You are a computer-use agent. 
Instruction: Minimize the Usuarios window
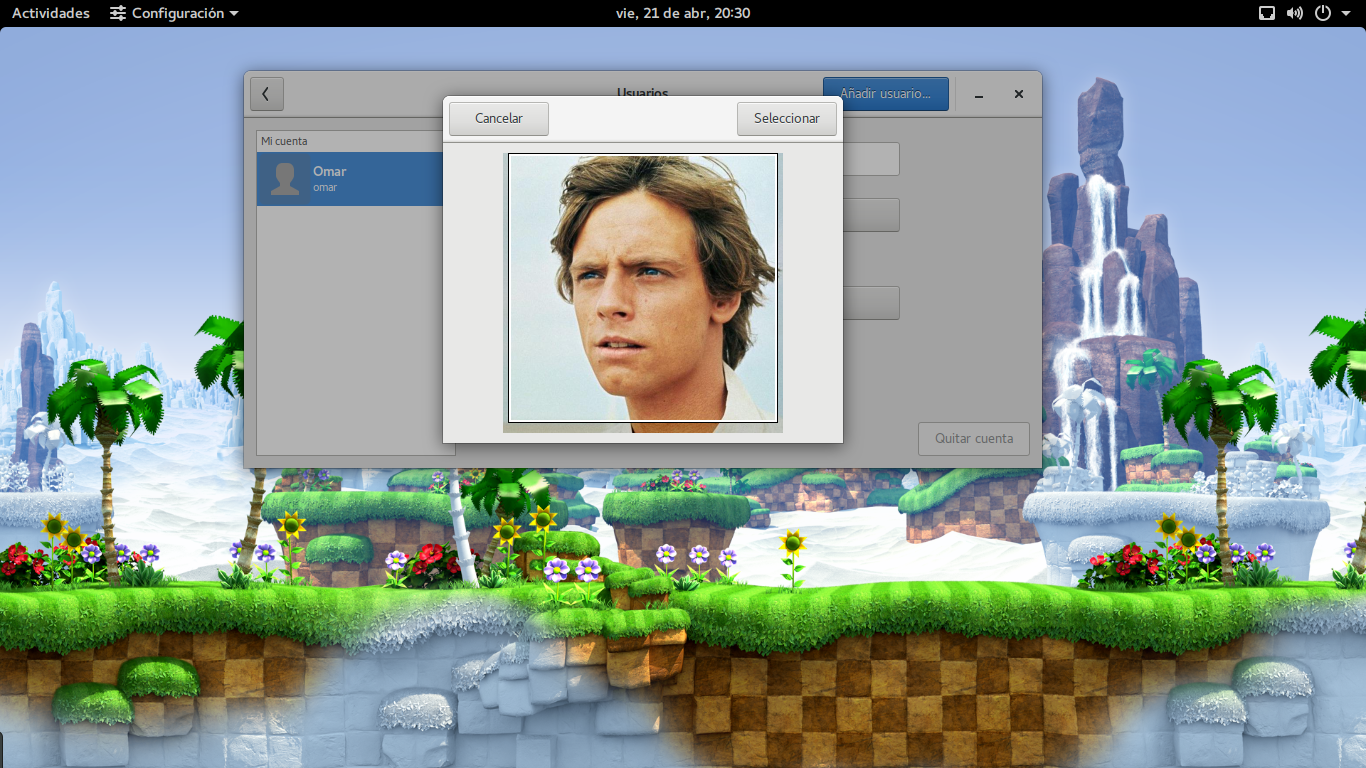979,94
